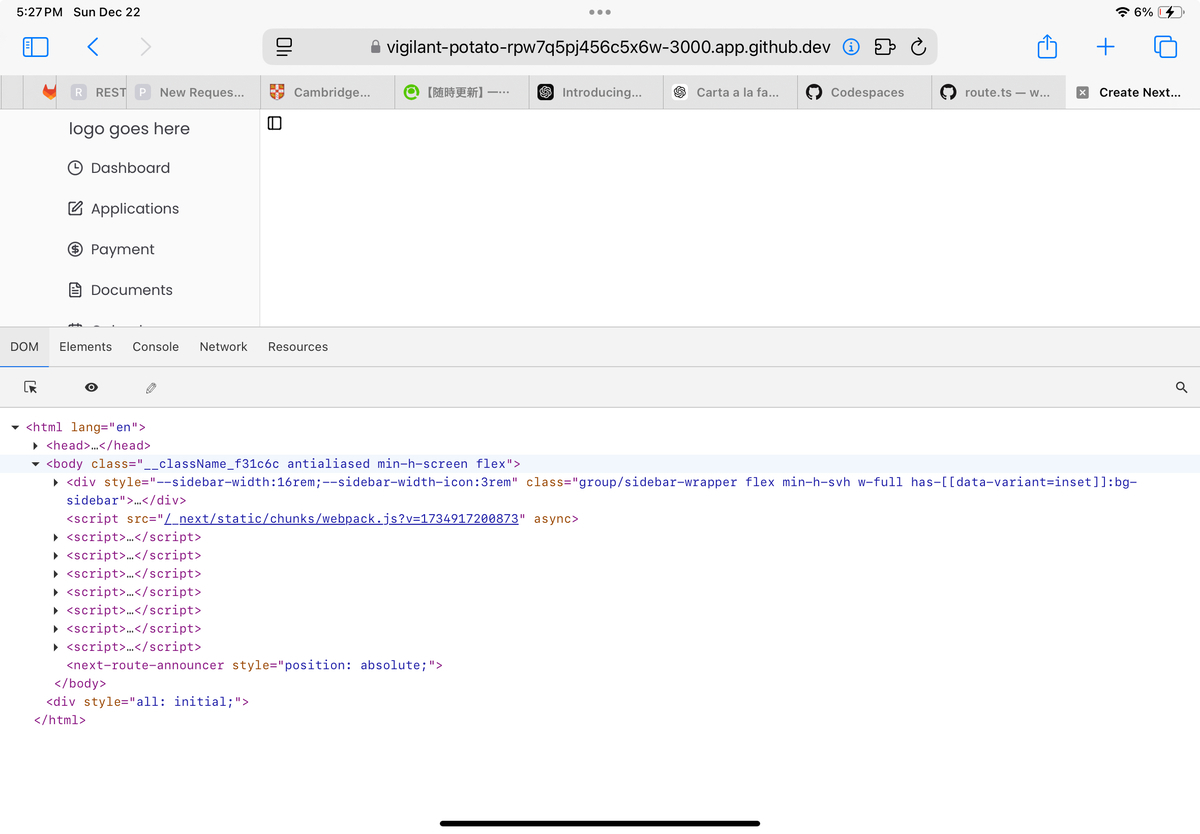The image size is (1200, 834).
Task: Open DOM search with the magnifier icon
Action: coord(1181,387)
